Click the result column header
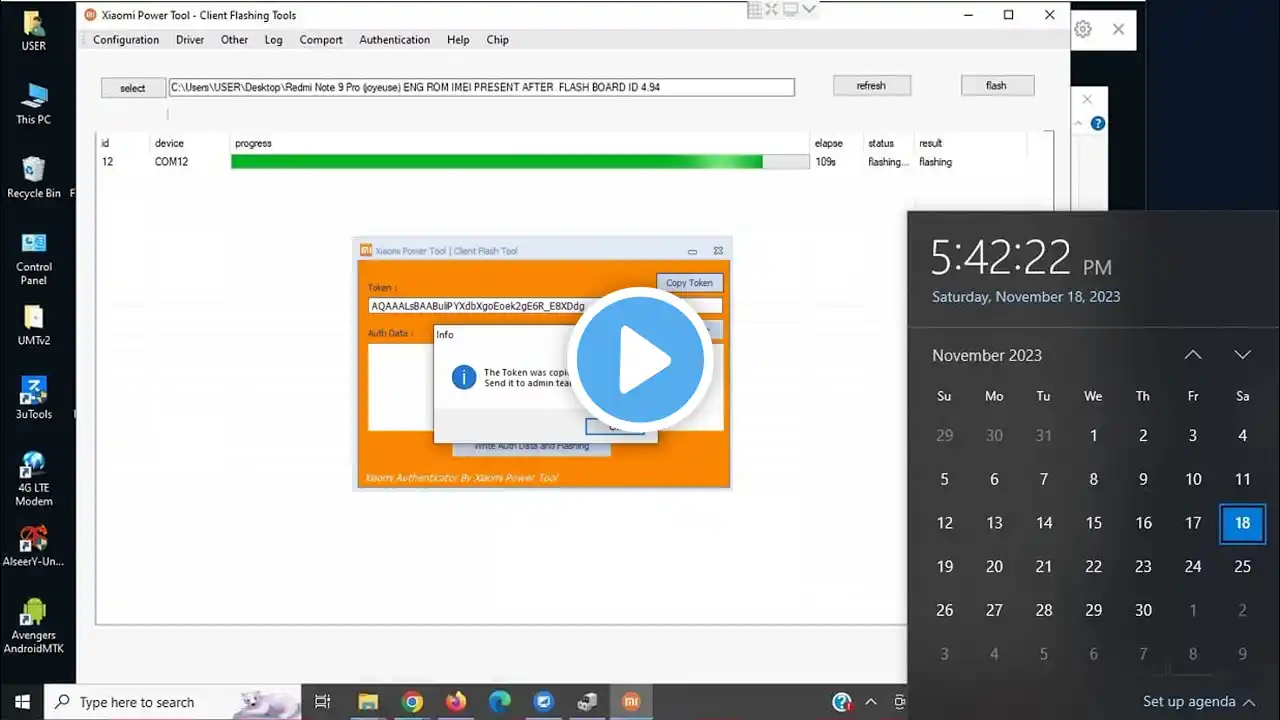 (x=931, y=143)
